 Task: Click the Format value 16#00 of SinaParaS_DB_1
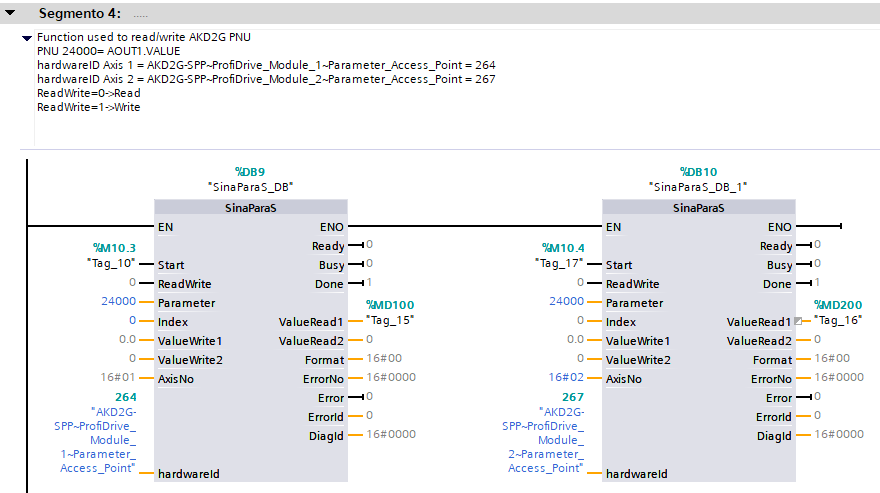(x=832, y=358)
